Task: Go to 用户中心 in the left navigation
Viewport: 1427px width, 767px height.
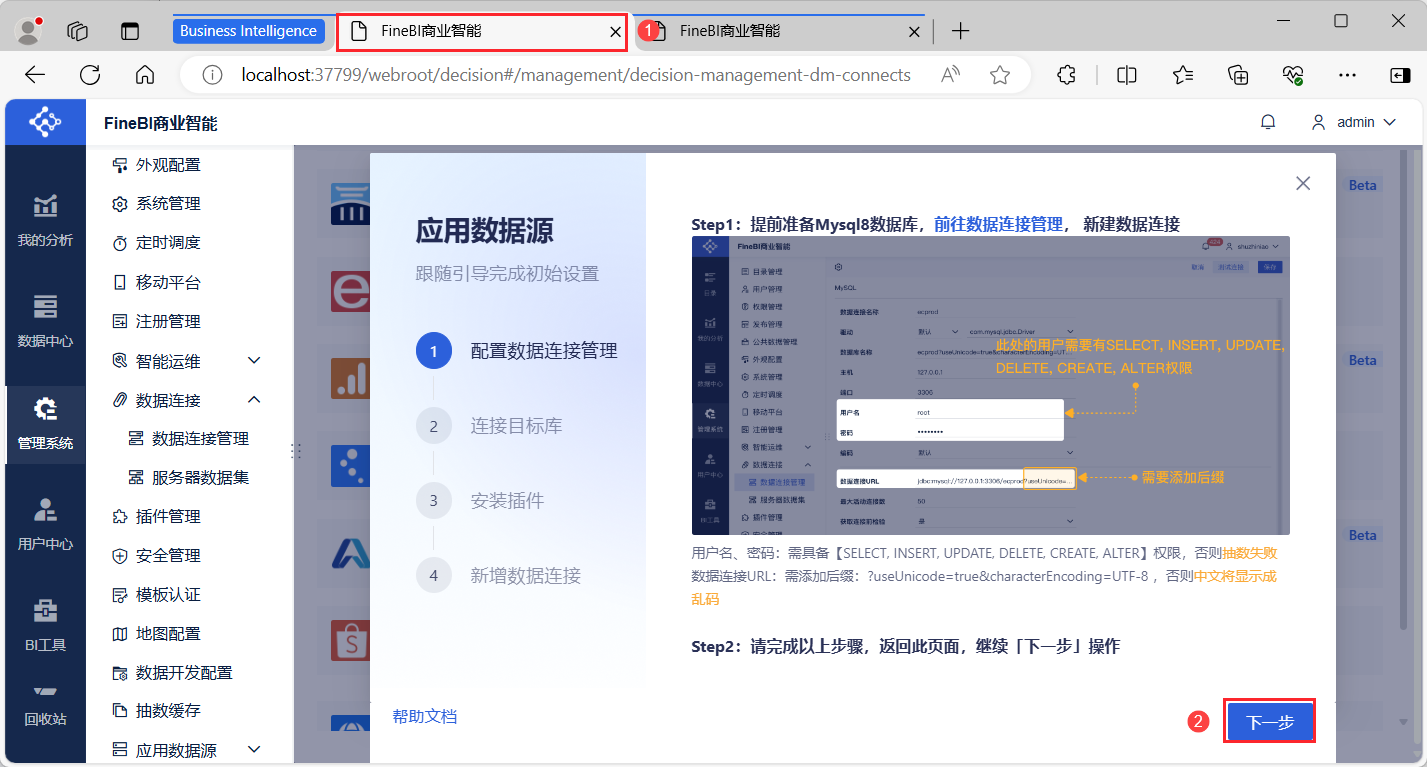Action: (x=45, y=524)
